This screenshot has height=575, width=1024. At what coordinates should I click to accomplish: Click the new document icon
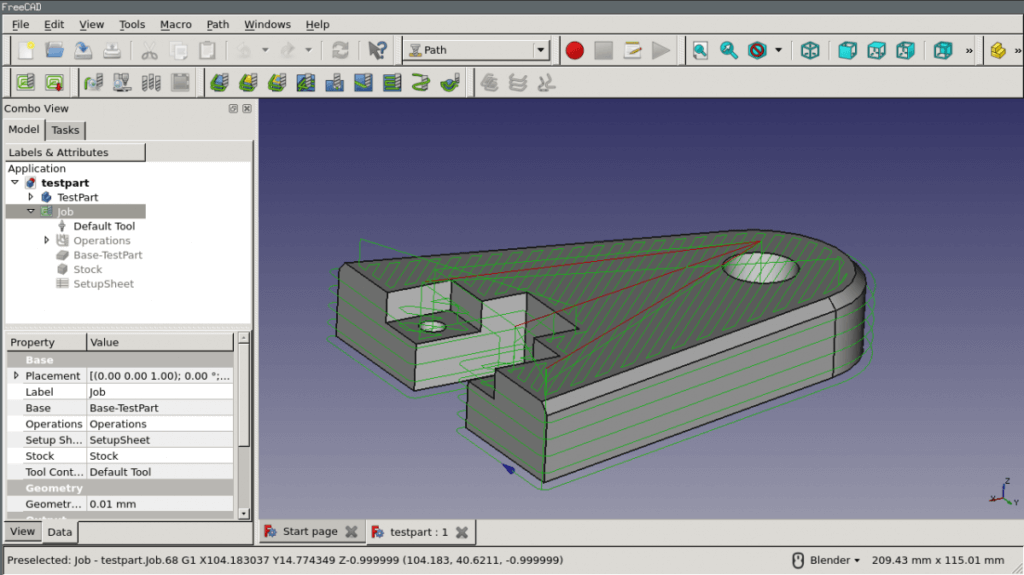26,50
